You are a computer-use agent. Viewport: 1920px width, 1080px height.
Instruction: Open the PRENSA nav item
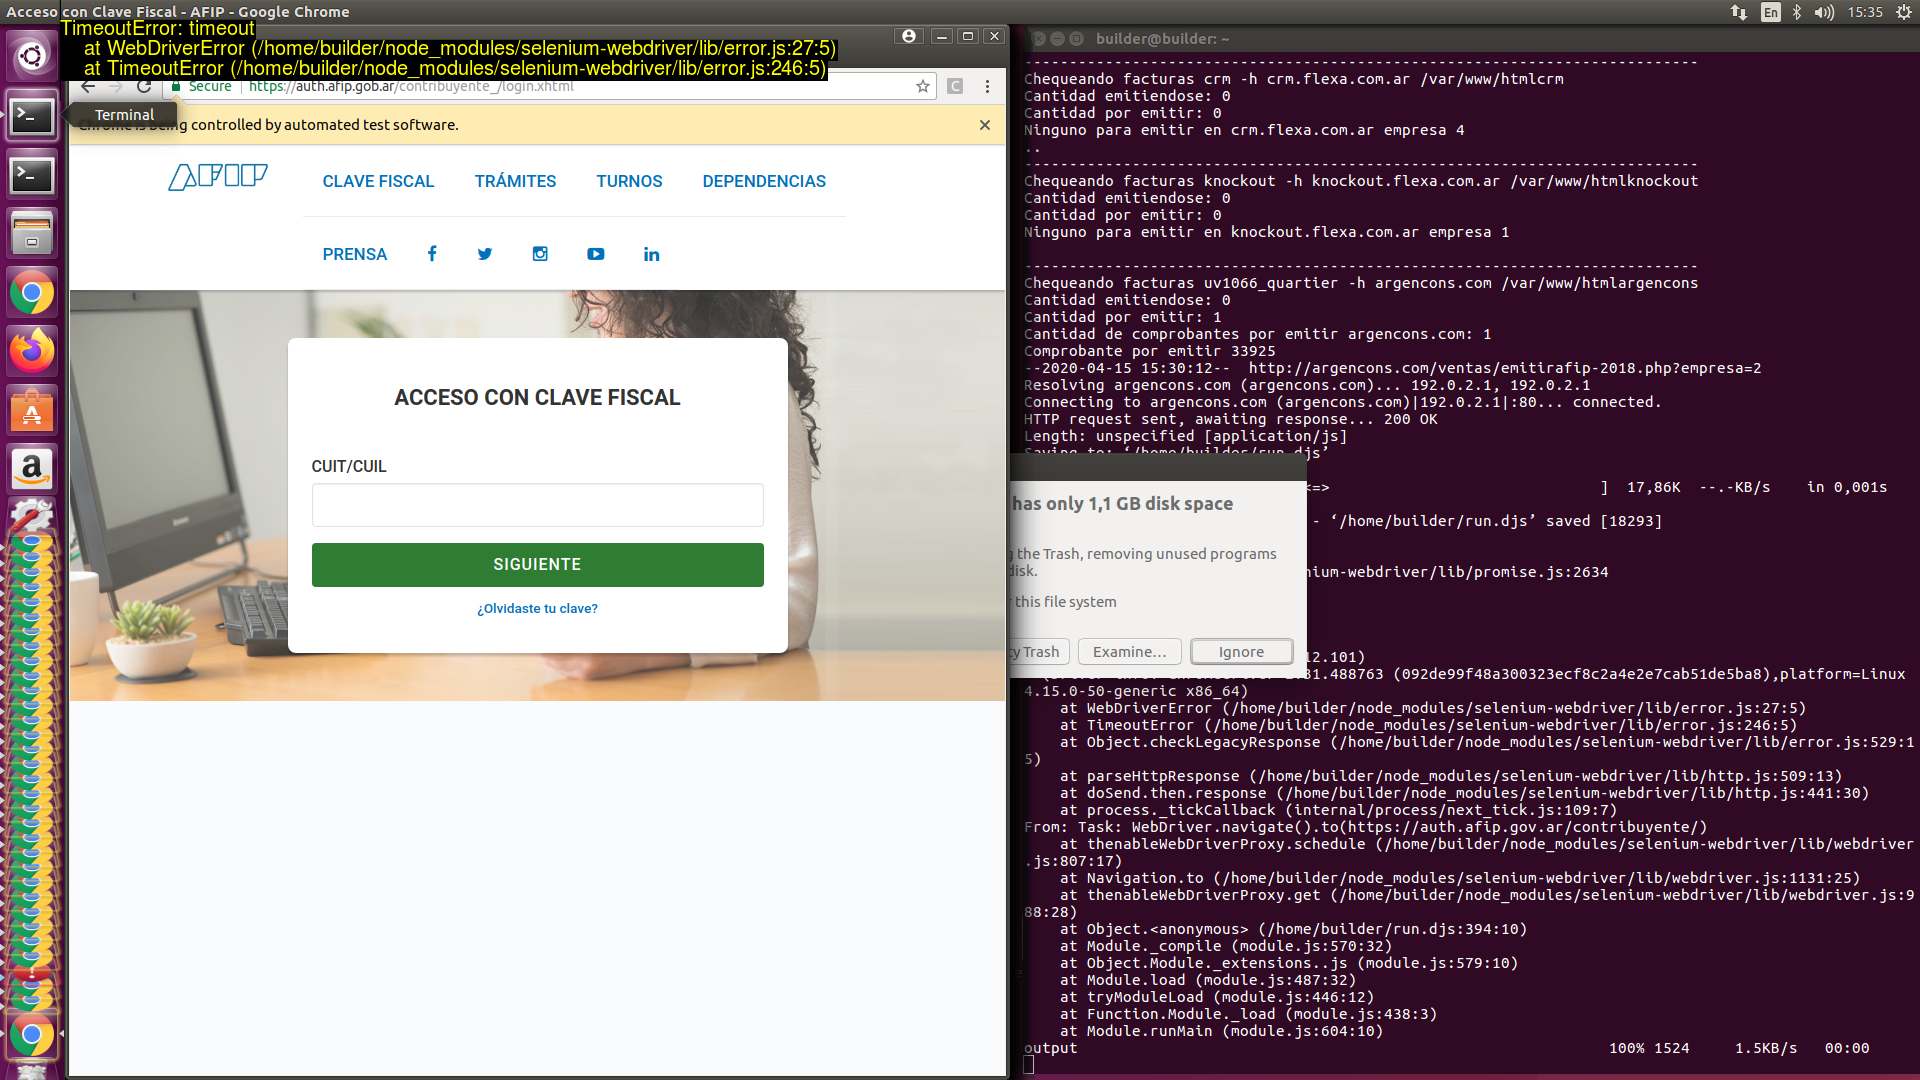tap(355, 254)
